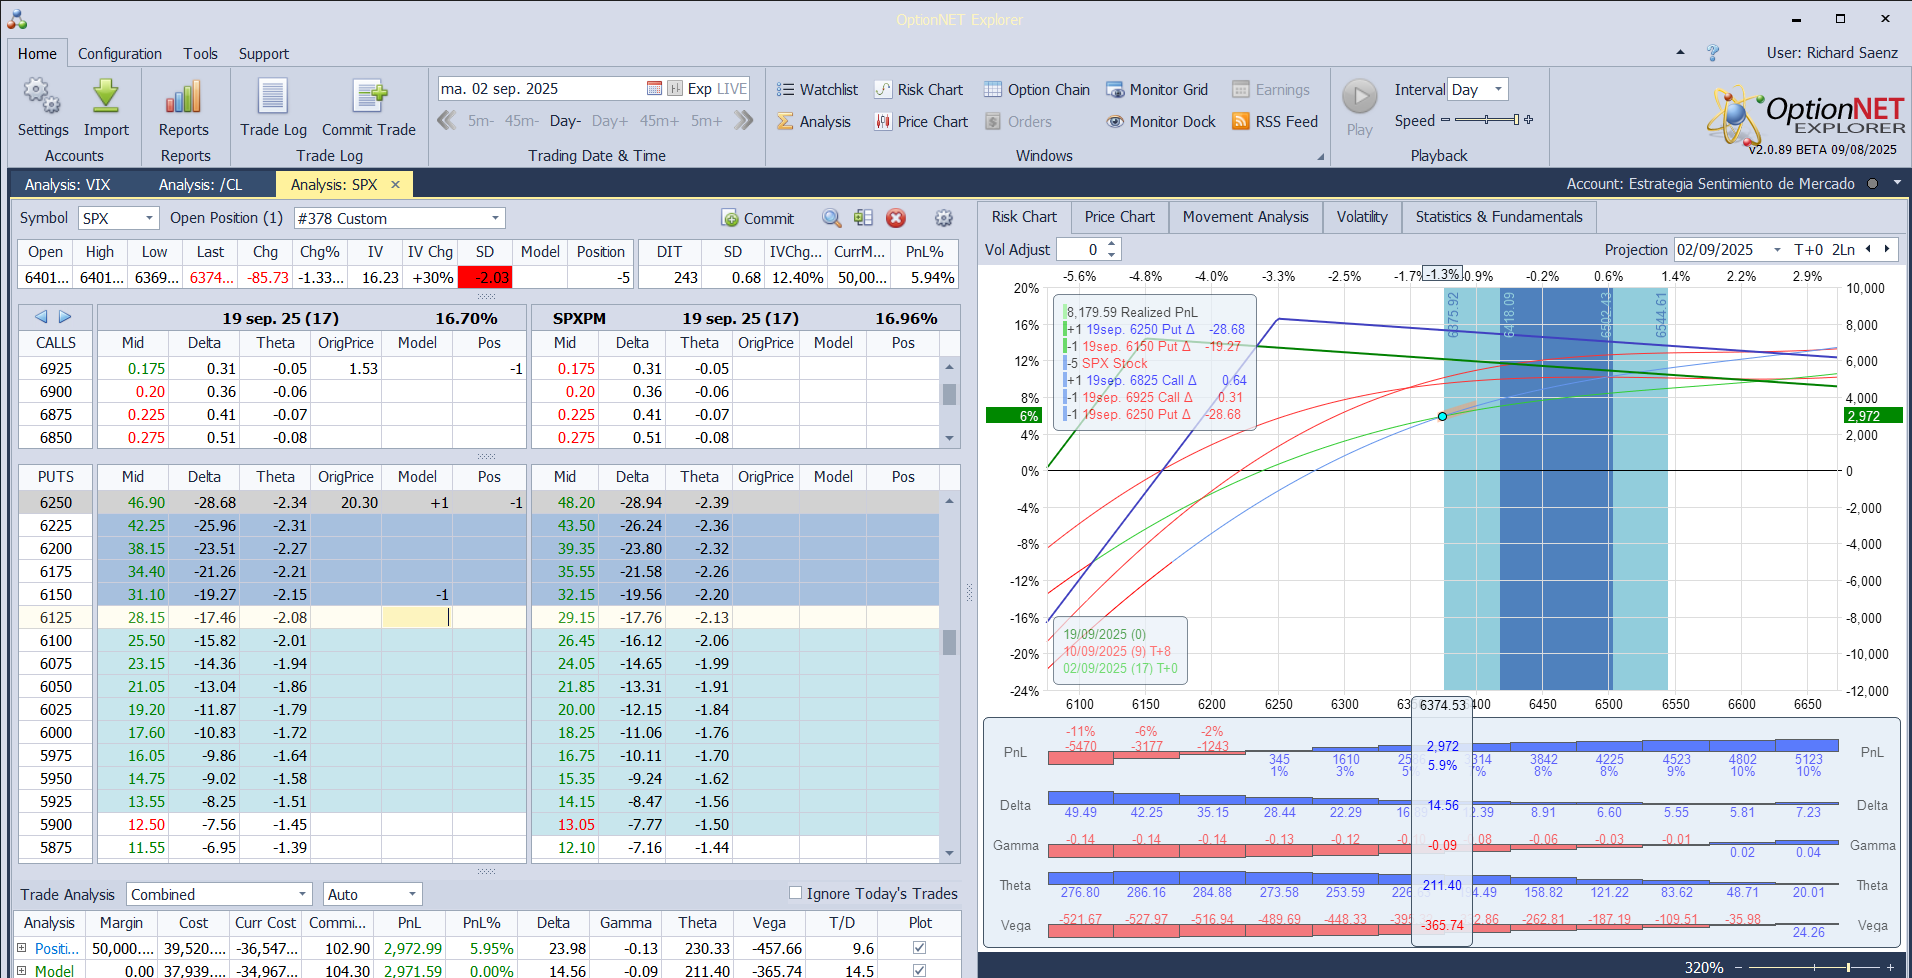Open the Configuration menu

pyautogui.click(x=120, y=54)
